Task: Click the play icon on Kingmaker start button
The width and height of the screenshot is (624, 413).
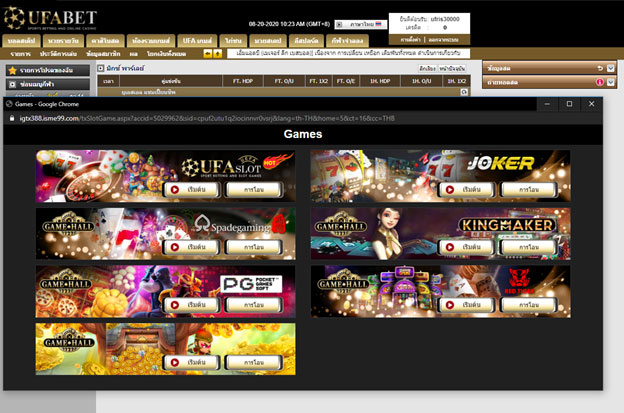Action: pyautogui.click(x=450, y=247)
